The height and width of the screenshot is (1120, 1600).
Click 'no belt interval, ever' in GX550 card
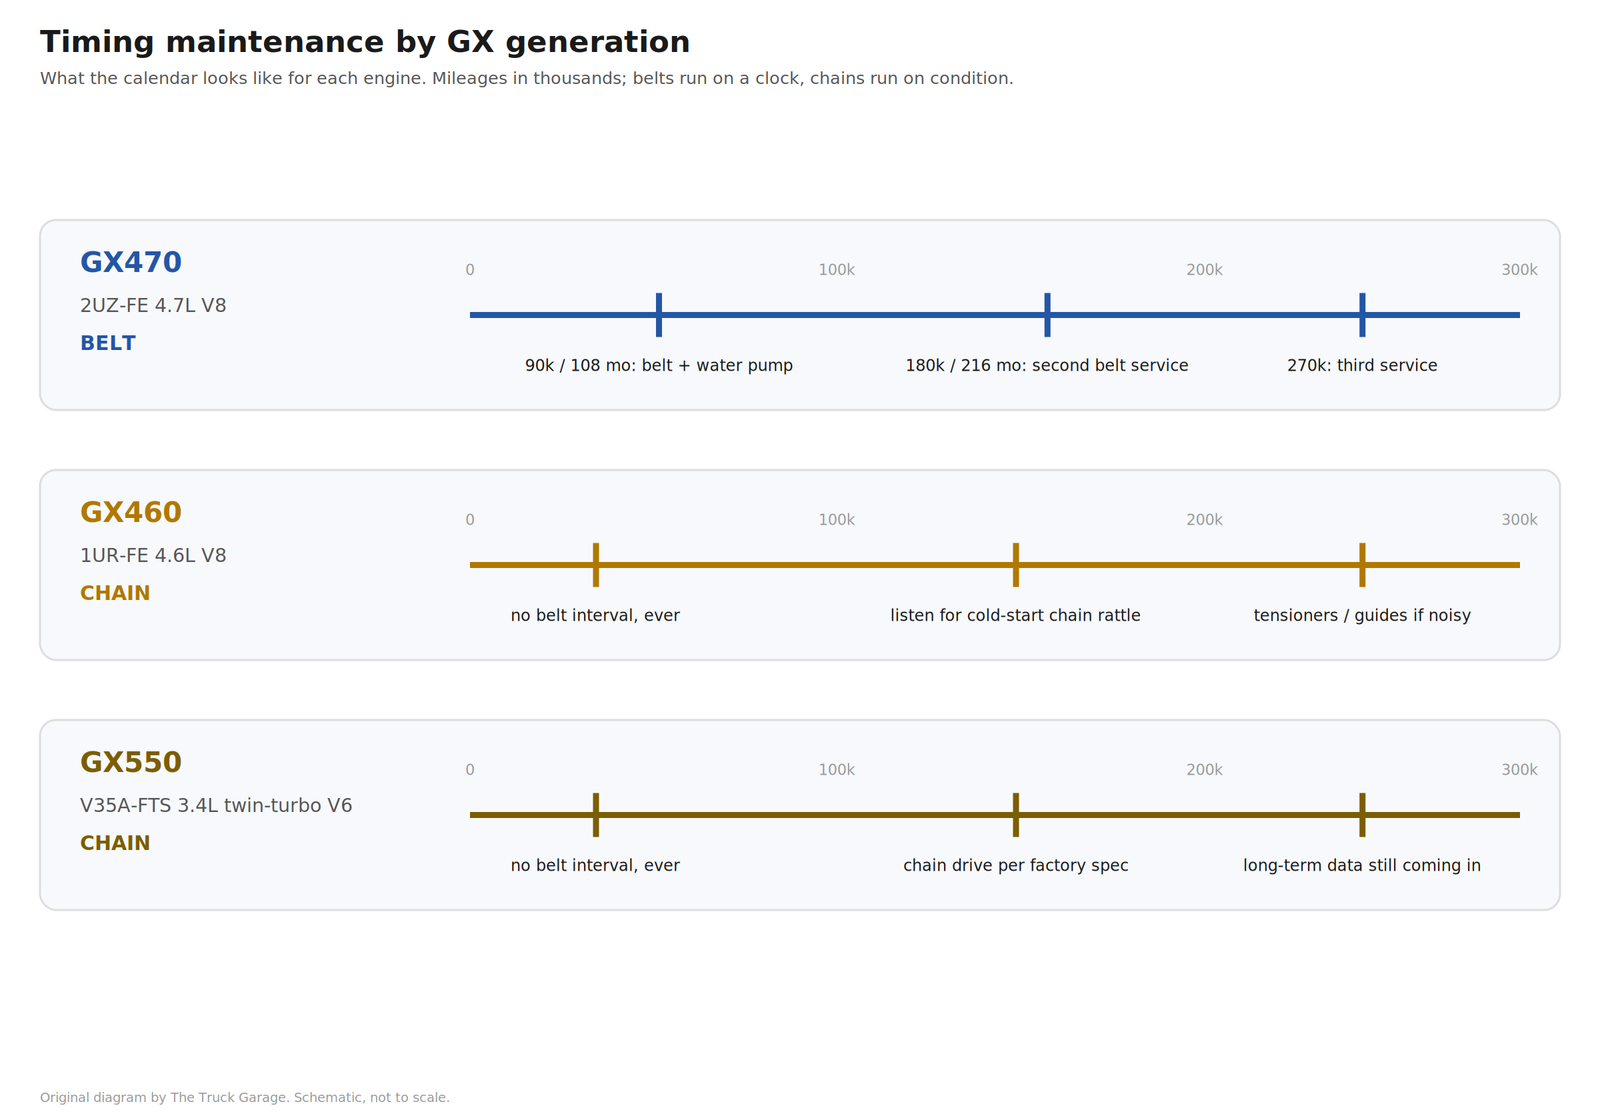[x=595, y=866]
